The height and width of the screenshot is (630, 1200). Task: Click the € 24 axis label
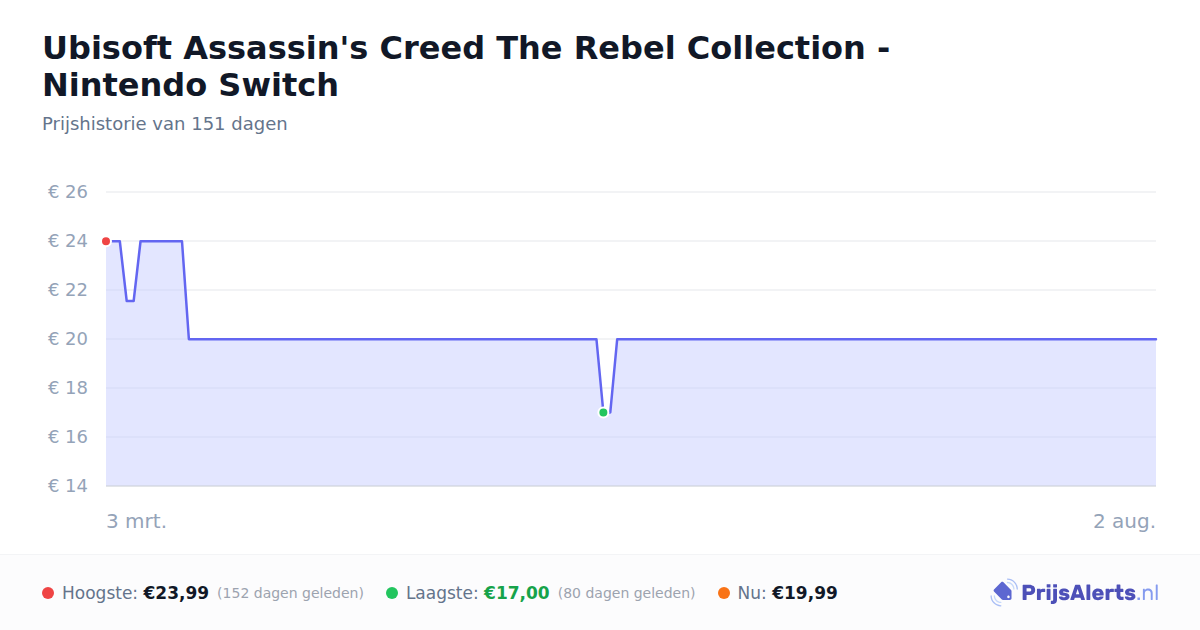[x=68, y=241]
